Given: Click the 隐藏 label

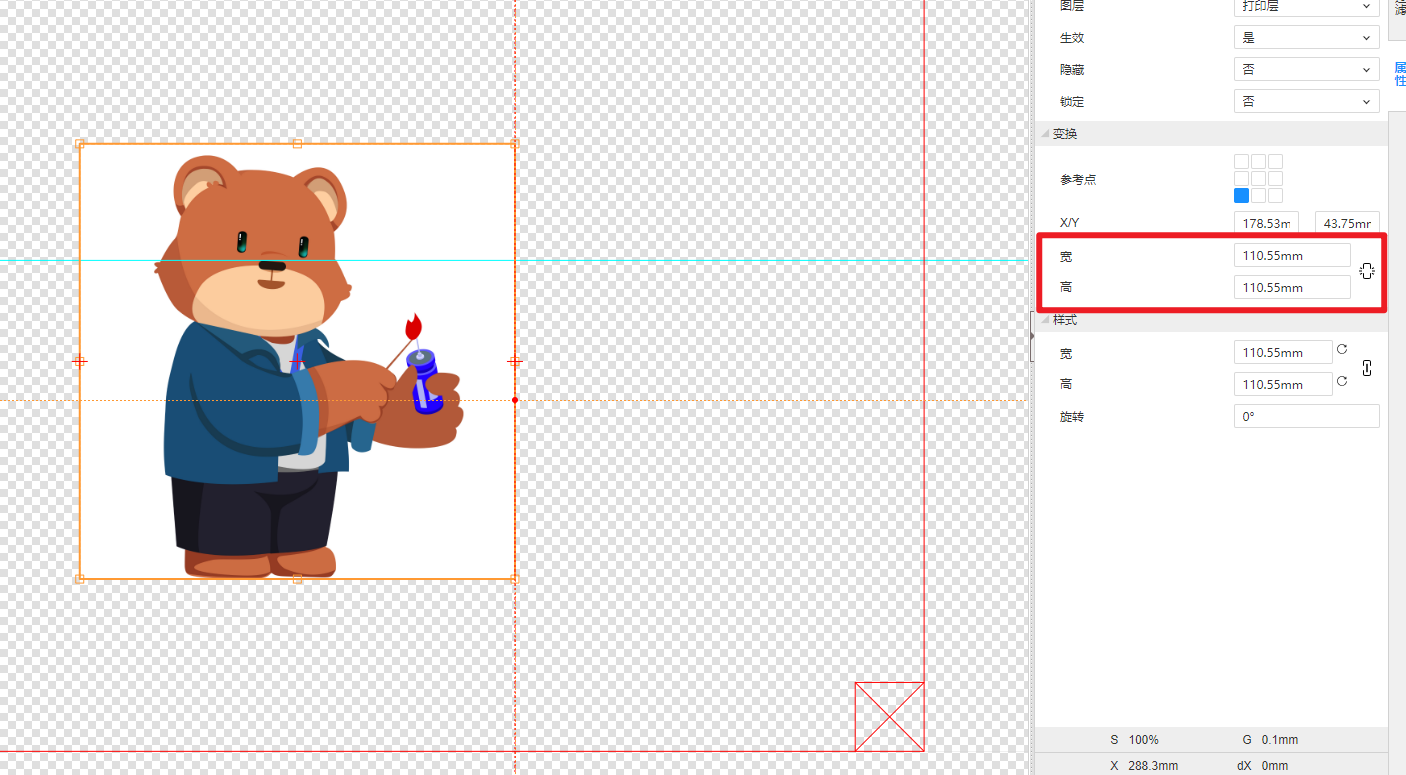Looking at the screenshot, I should tap(1072, 69).
